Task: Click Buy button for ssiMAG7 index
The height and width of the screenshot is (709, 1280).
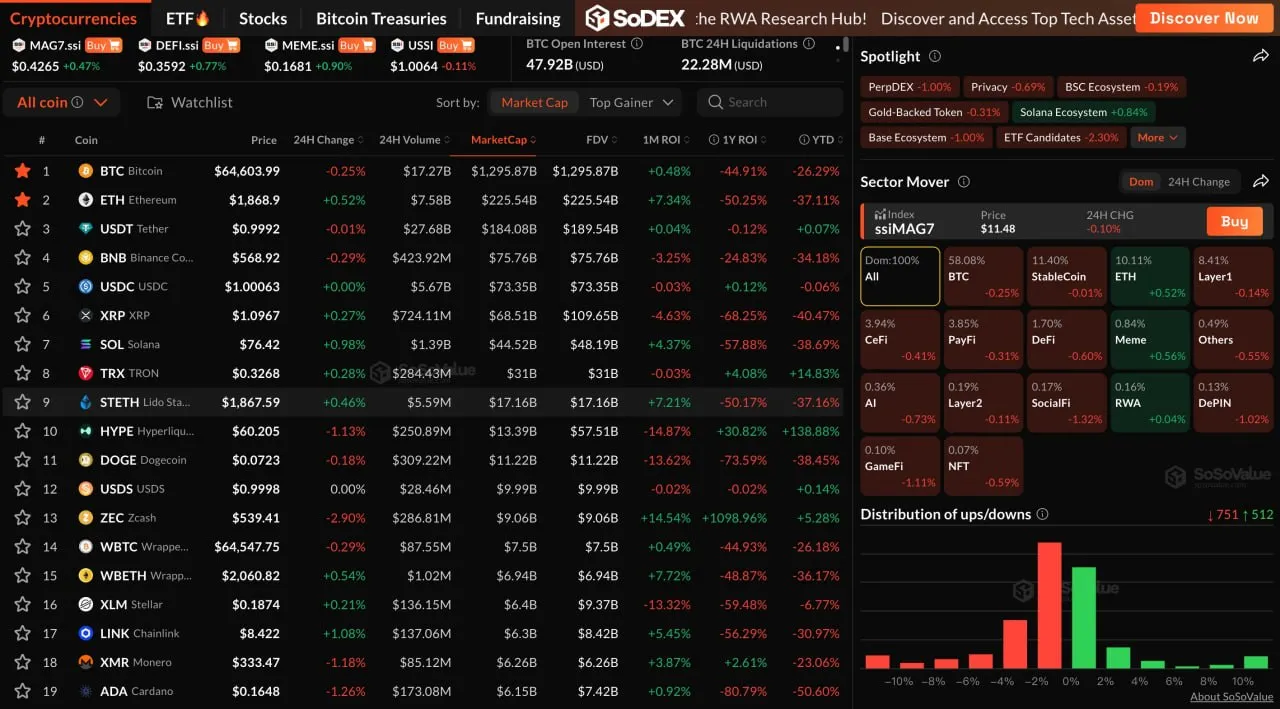Action: [1234, 221]
